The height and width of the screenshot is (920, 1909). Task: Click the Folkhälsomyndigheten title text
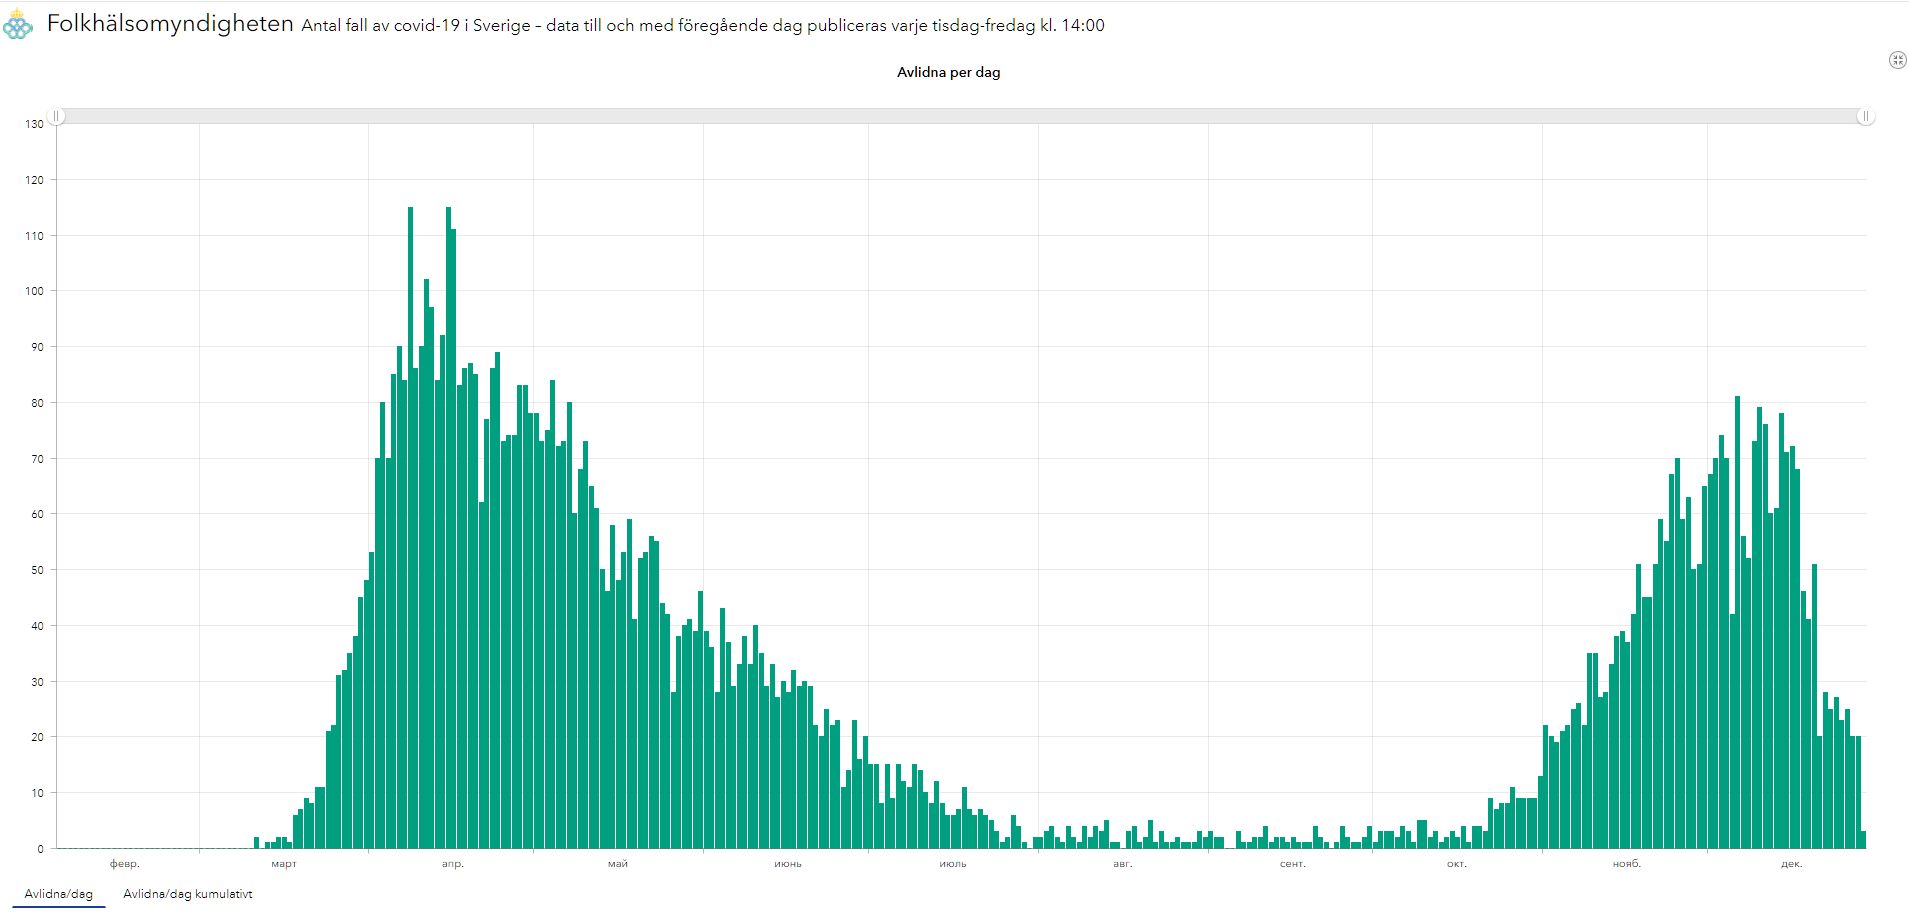pos(170,24)
